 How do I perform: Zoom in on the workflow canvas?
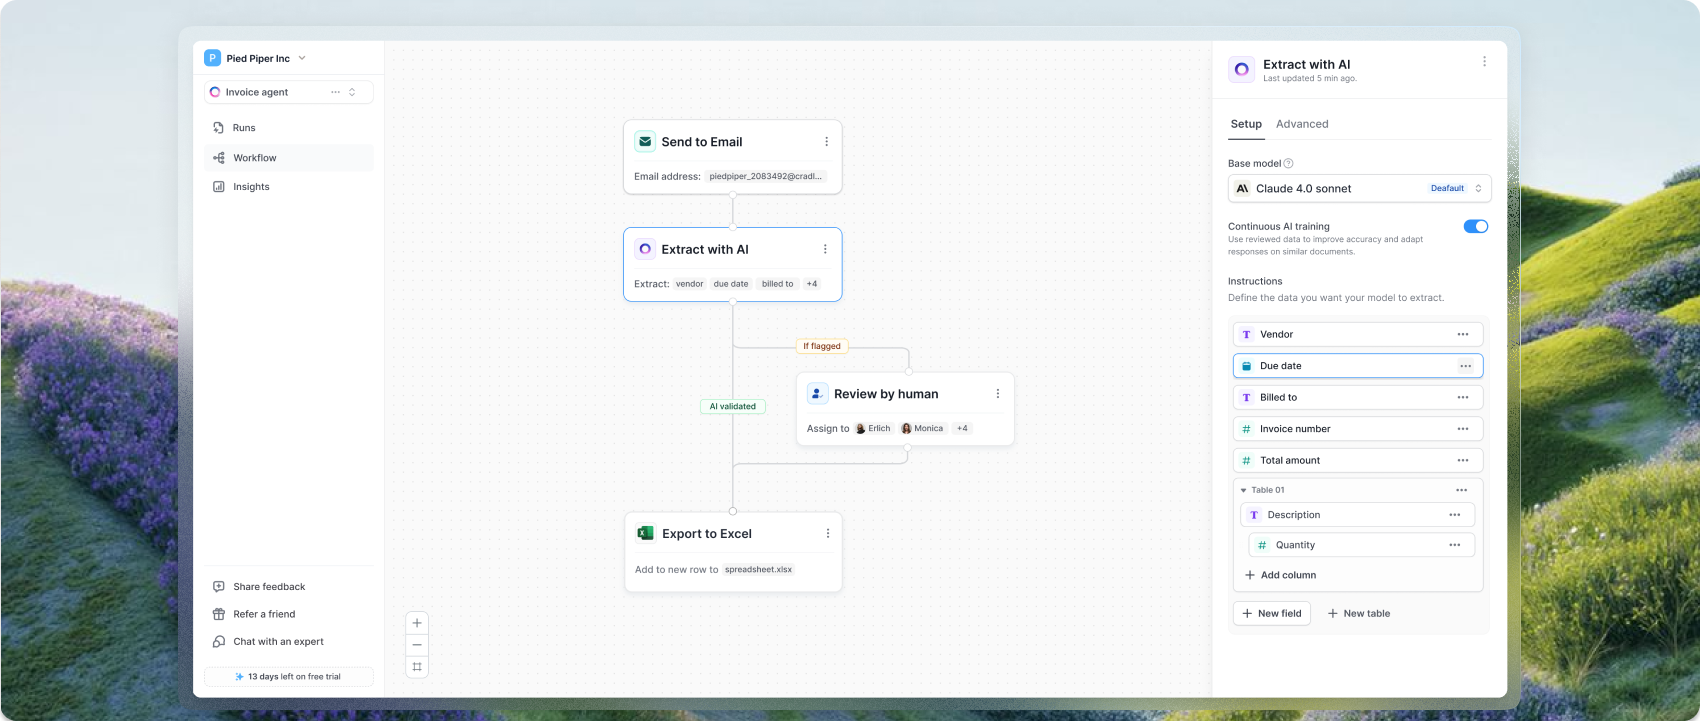[417, 623]
